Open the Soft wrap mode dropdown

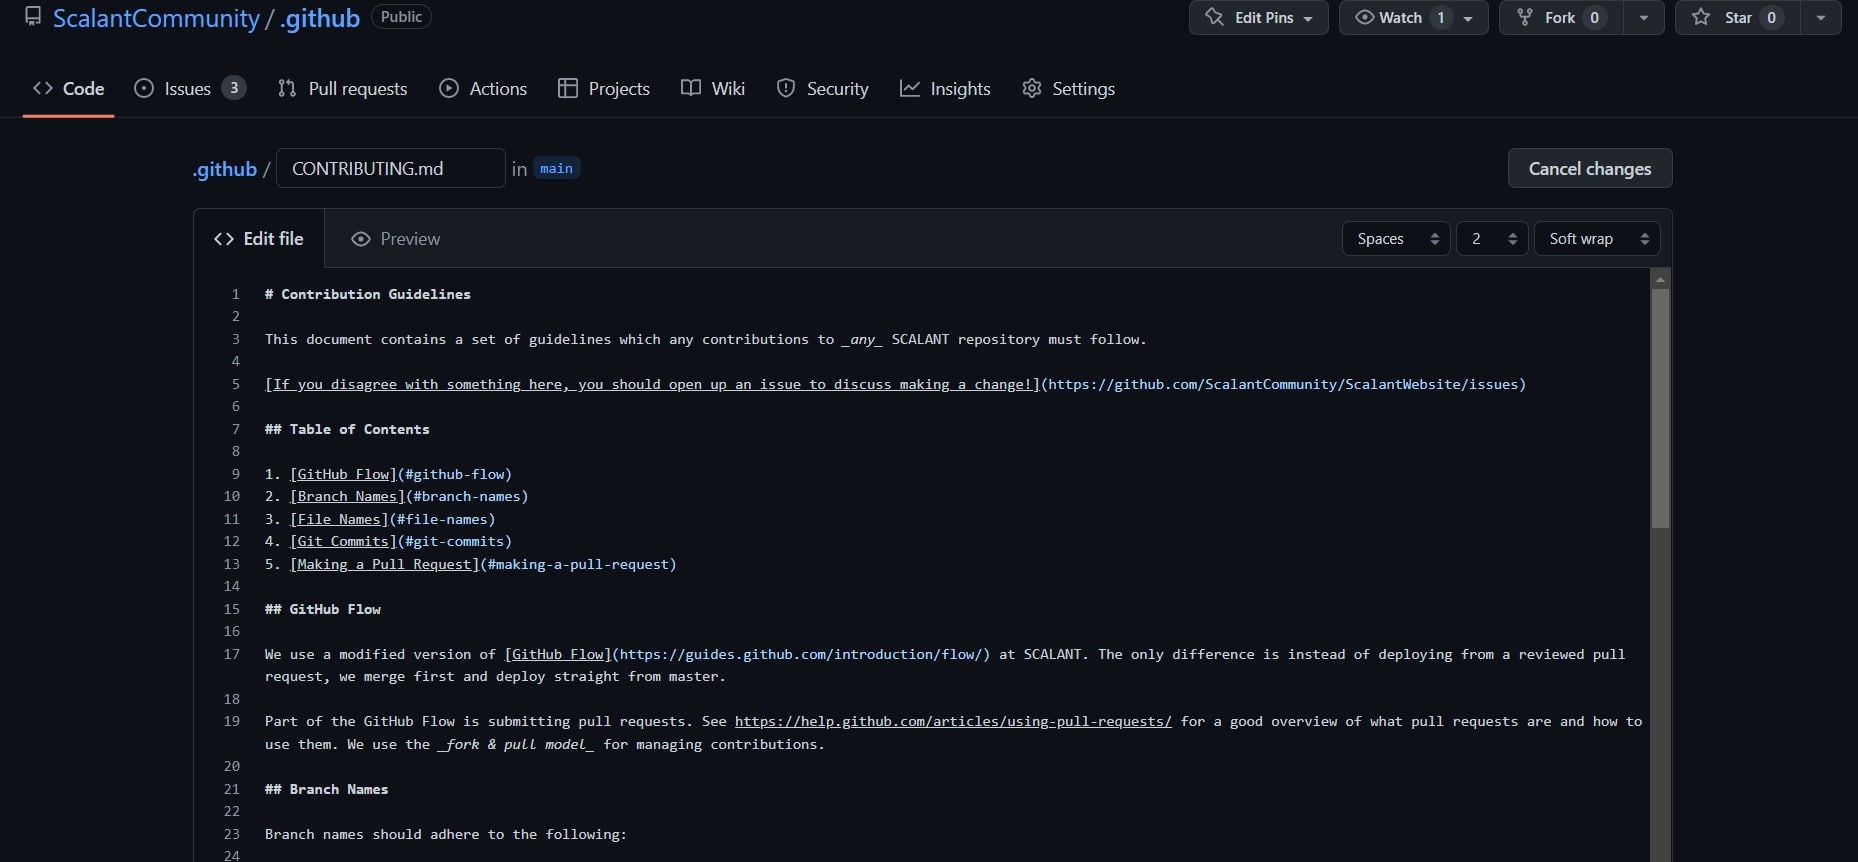pyautogui.click(x=1597, y=238)
